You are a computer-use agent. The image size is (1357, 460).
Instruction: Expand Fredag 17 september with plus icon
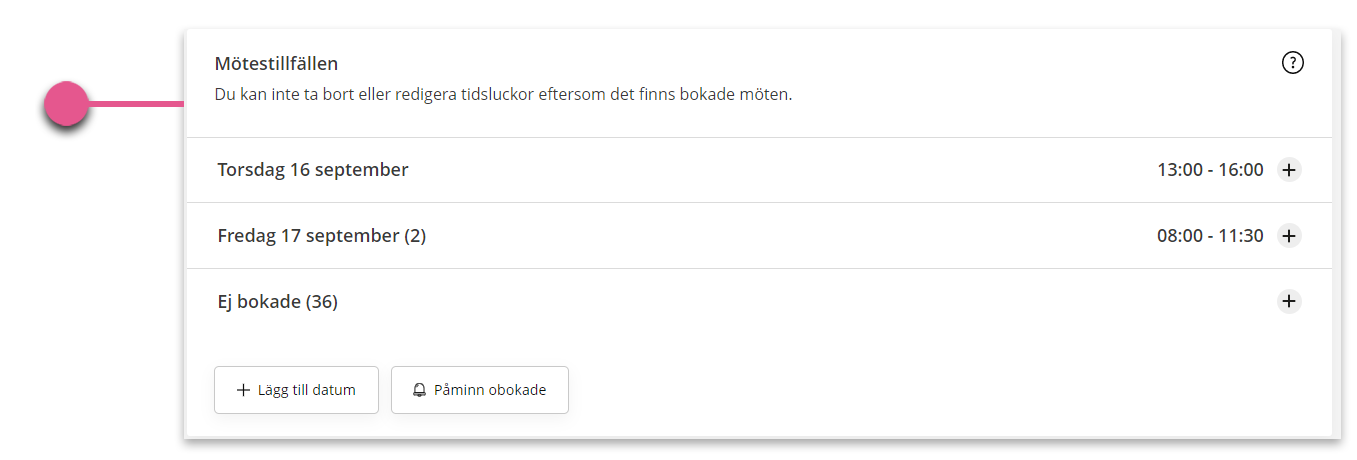[x=1289, y=236]
